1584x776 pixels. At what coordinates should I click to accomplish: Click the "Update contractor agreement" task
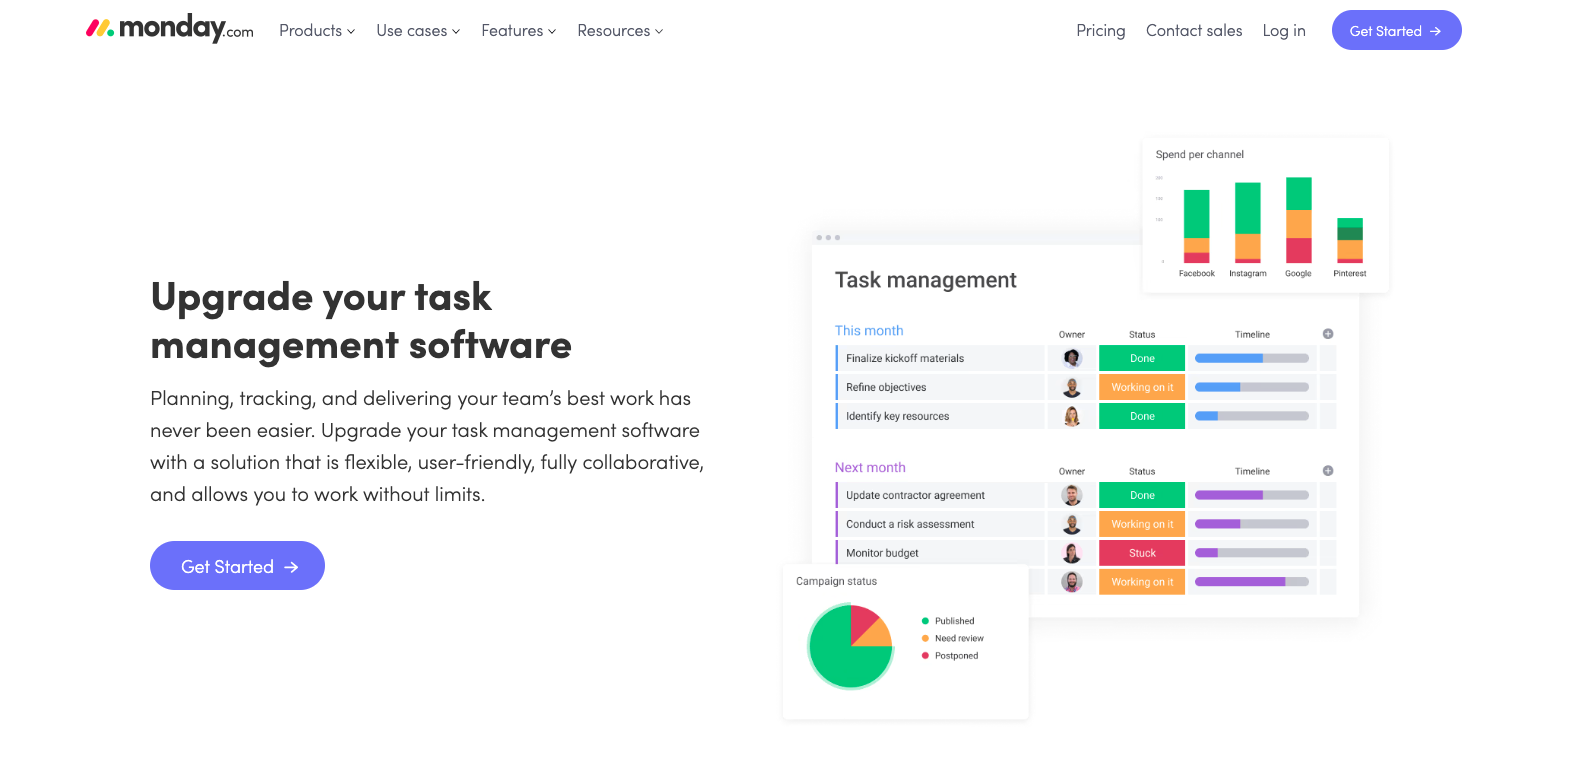tap(915, 495)
